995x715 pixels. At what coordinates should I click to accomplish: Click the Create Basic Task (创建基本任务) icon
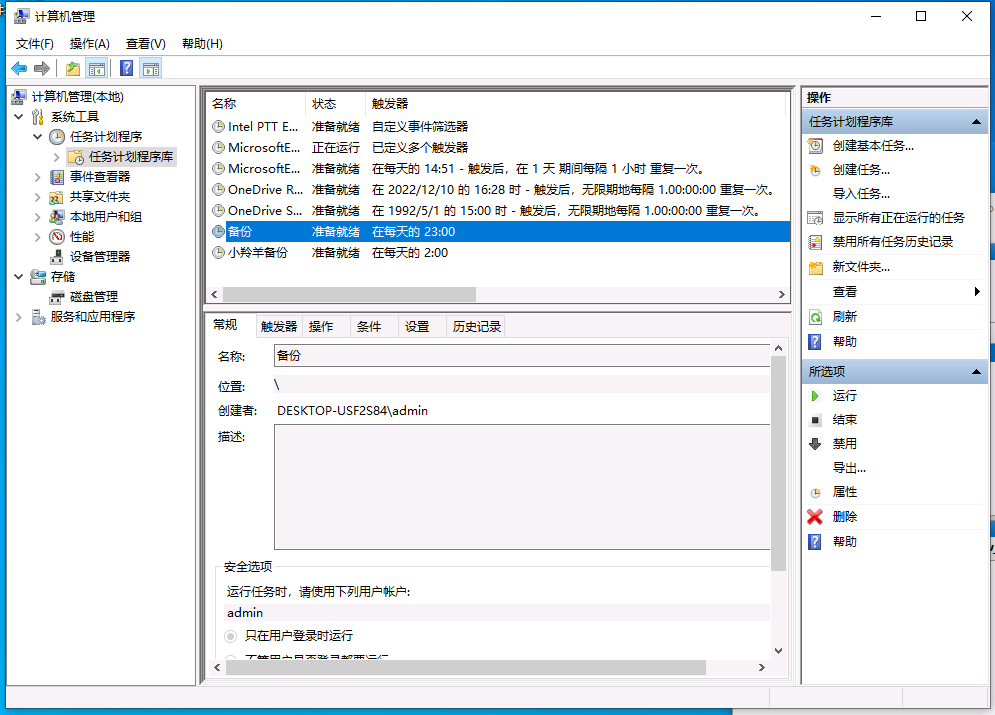click(815, 146)
